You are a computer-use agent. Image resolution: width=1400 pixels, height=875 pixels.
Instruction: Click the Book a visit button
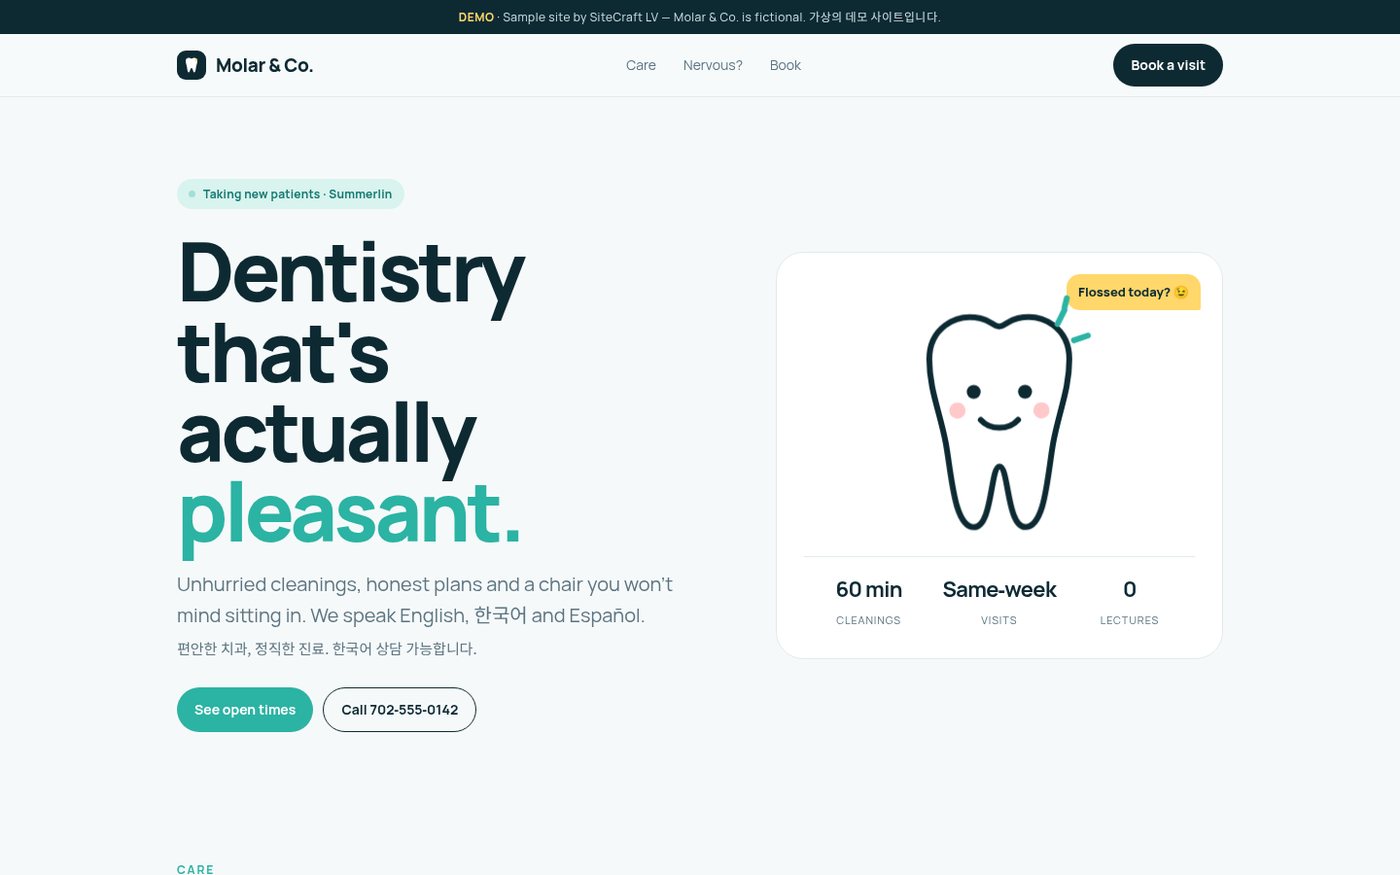coord(1168,65)
